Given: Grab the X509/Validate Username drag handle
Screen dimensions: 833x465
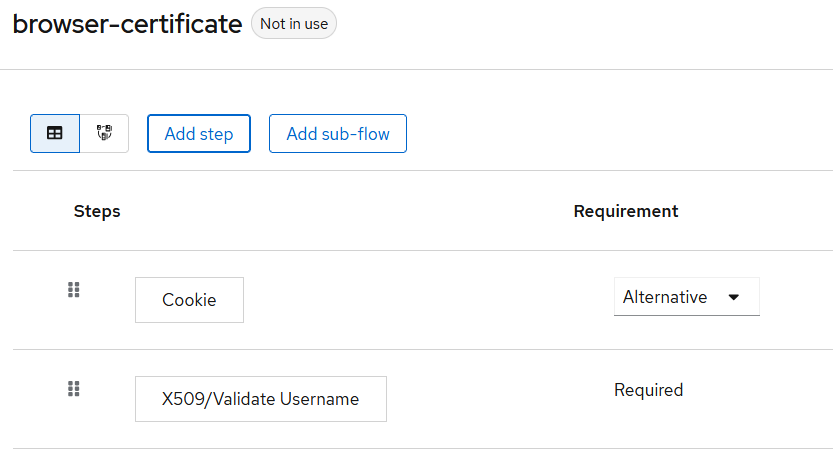Looking at the screenshot, I should point(73,389).
